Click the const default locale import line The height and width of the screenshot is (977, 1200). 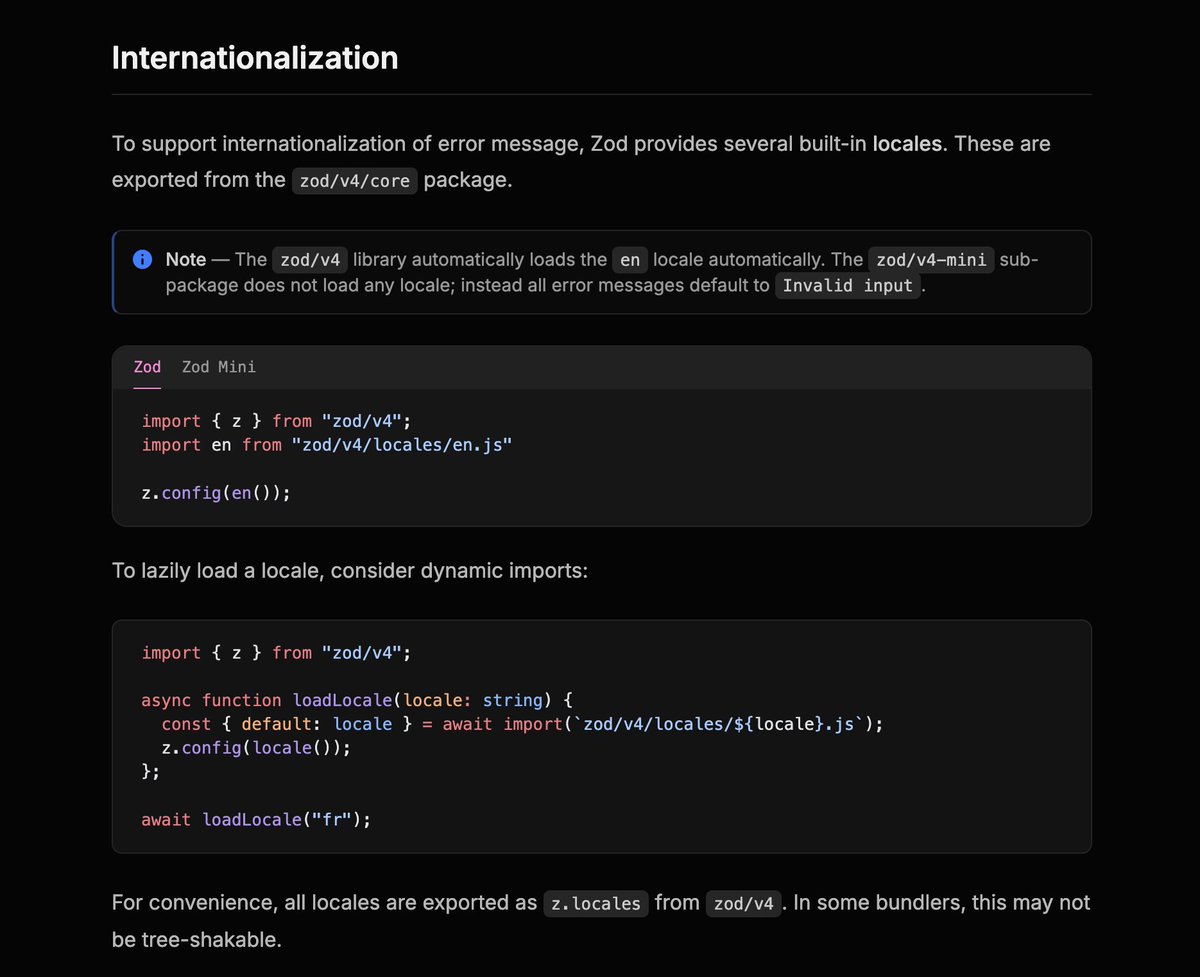[523, 724]
